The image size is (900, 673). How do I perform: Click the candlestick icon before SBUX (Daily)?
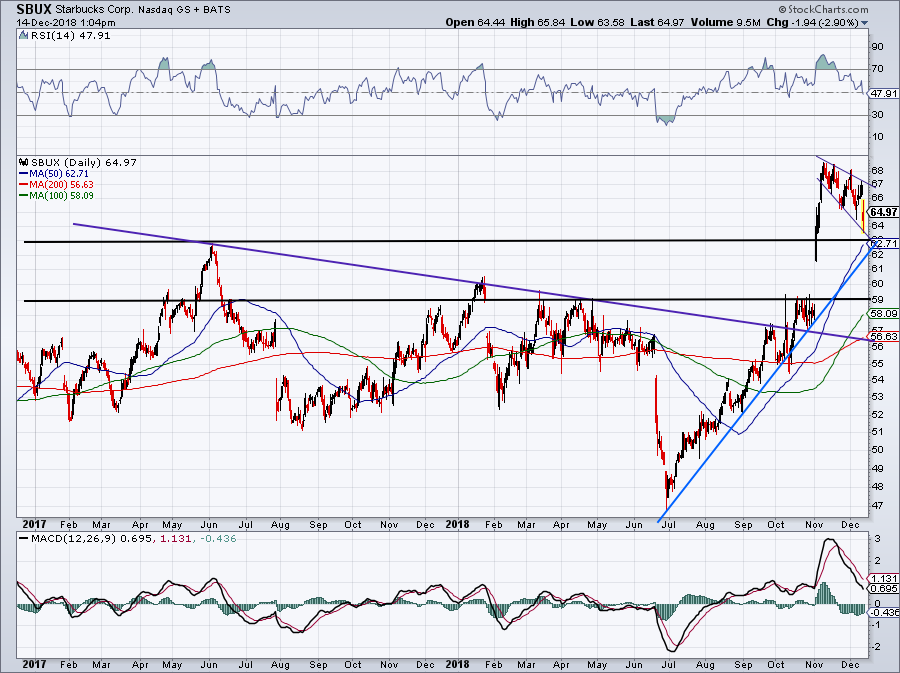(24, 162)
